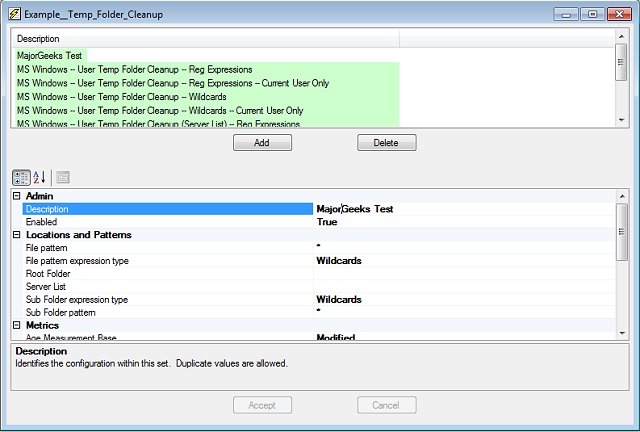Screen dimensions: 640x432
Task: Select 'User Temp Folder Cleanup -- Wildcards' entry
Action: point(207,97)
